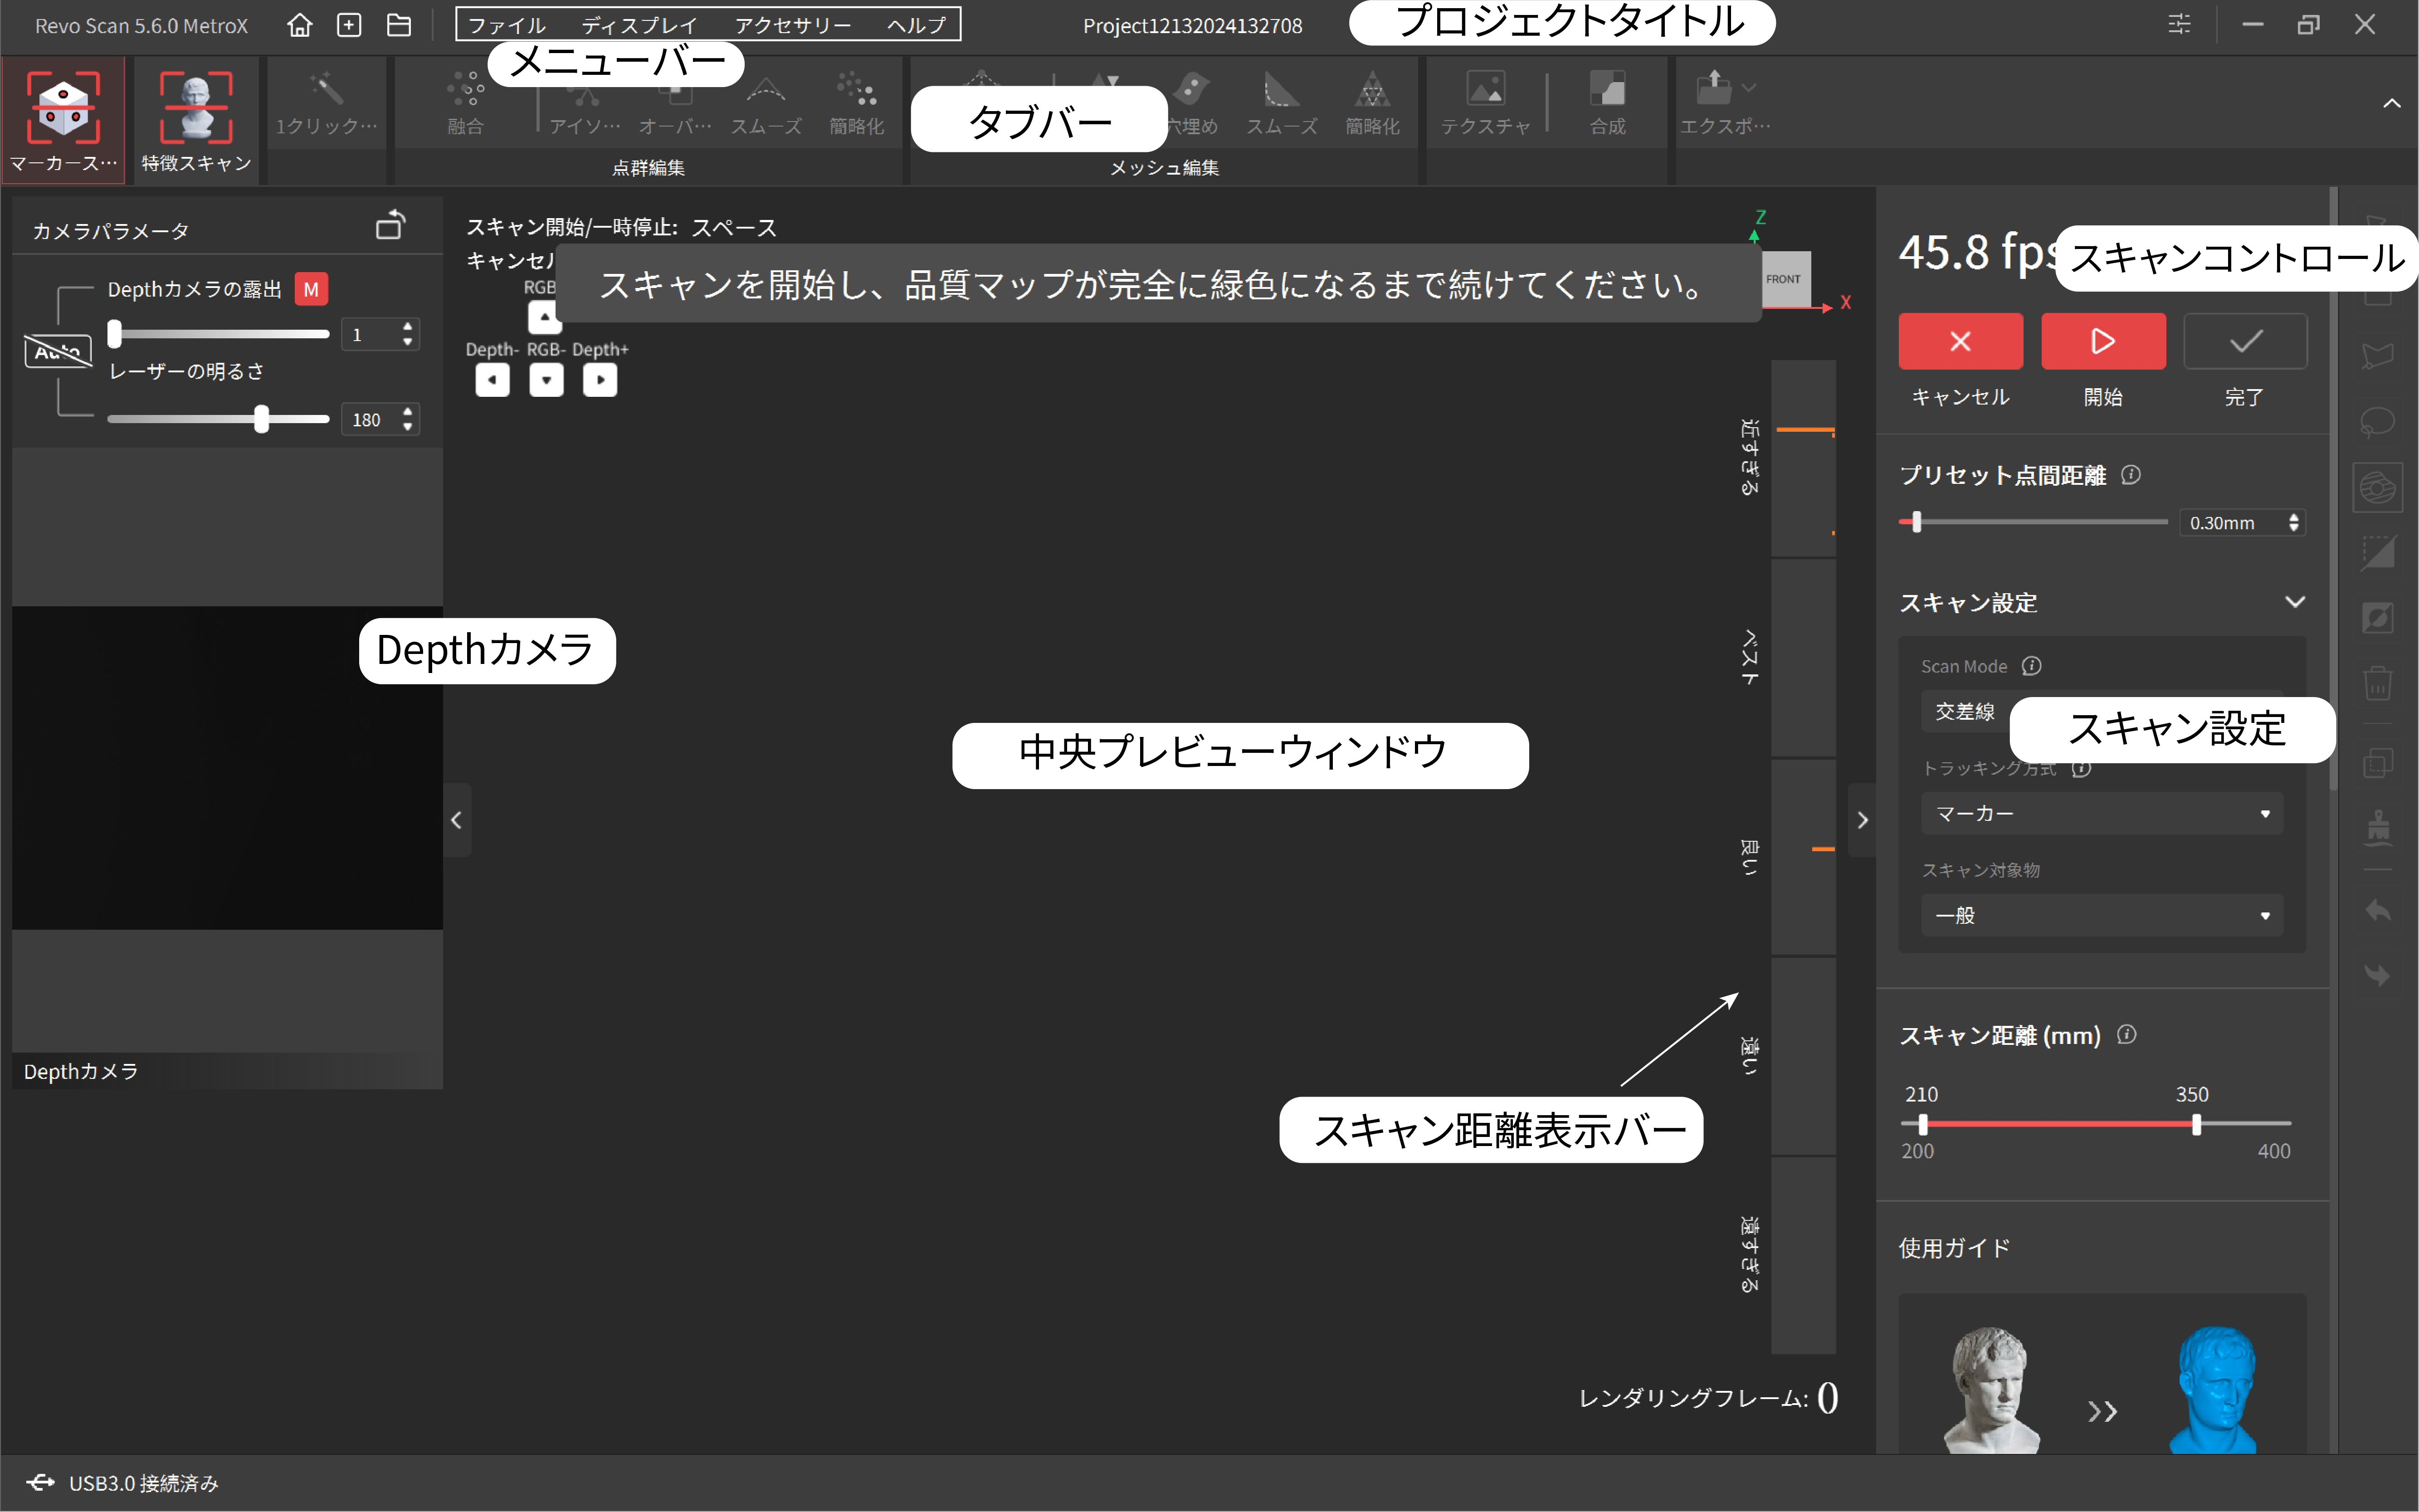Select the Marker Scan mode icon
2419x1512 pixels.
pyautogui.click(x=63, y=106)
